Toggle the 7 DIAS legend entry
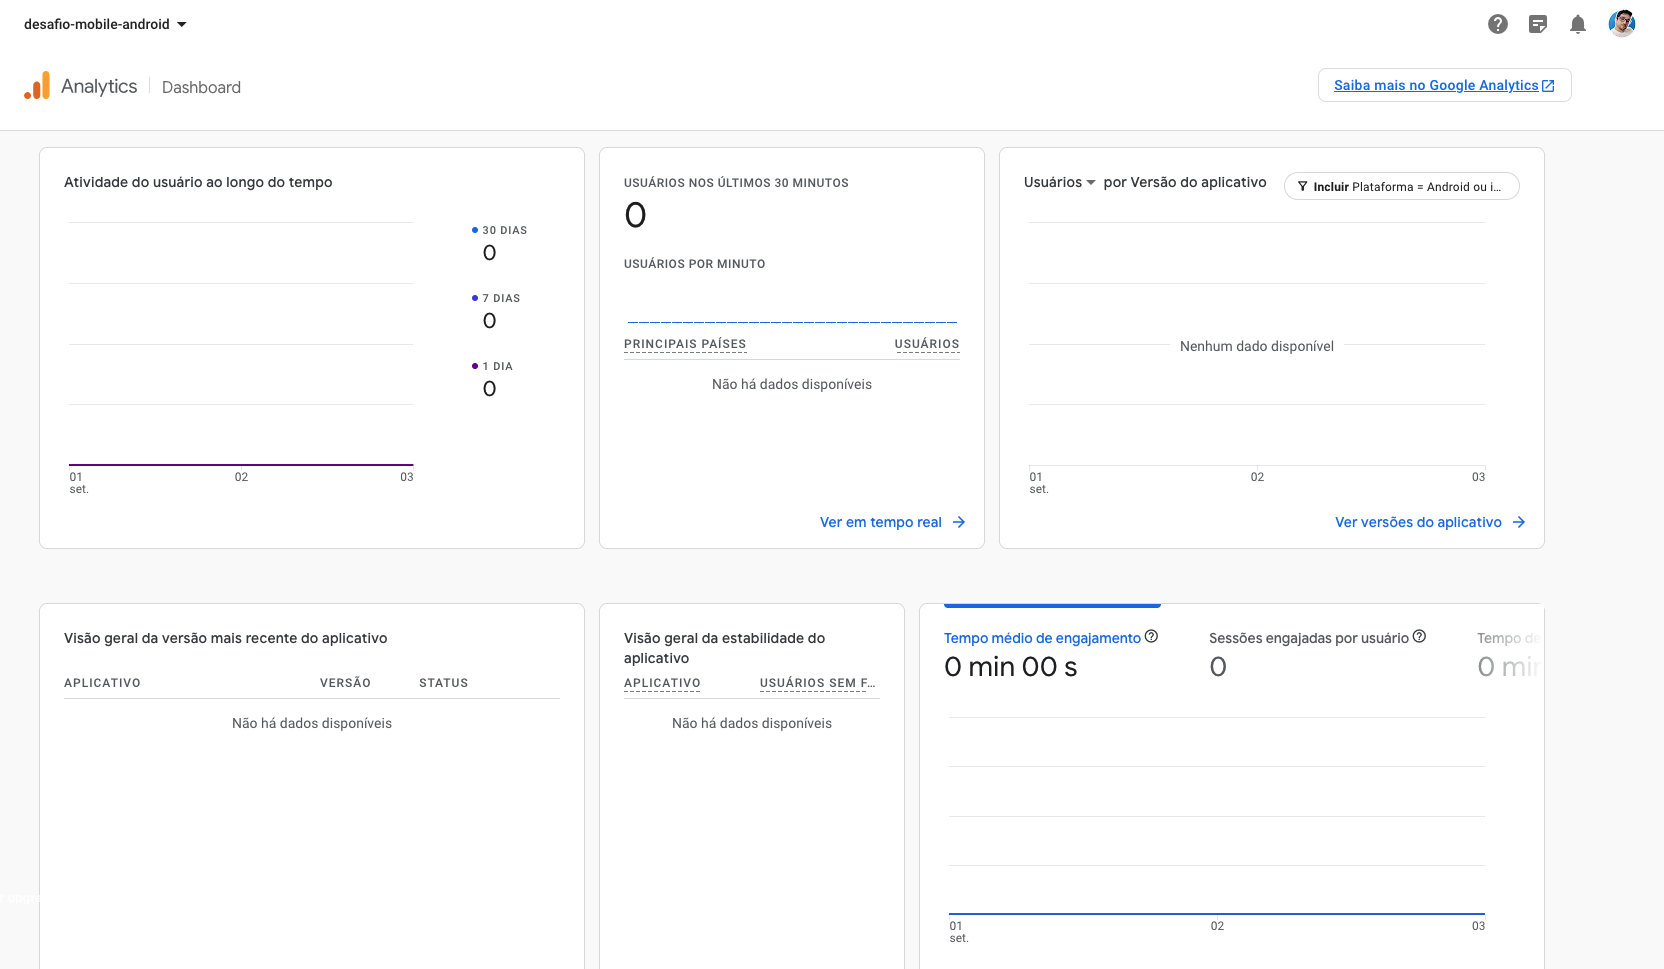Screen dimensions: 1664x969 point(500,297)
